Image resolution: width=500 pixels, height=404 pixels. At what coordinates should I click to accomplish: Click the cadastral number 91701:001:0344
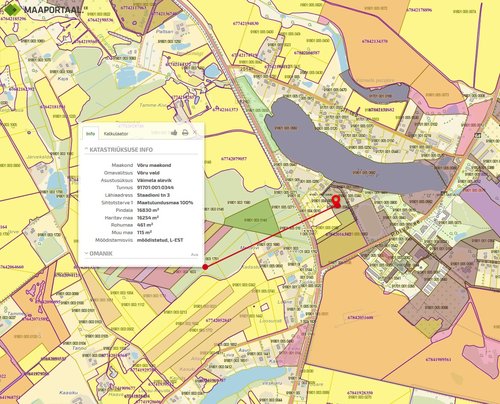155,188
